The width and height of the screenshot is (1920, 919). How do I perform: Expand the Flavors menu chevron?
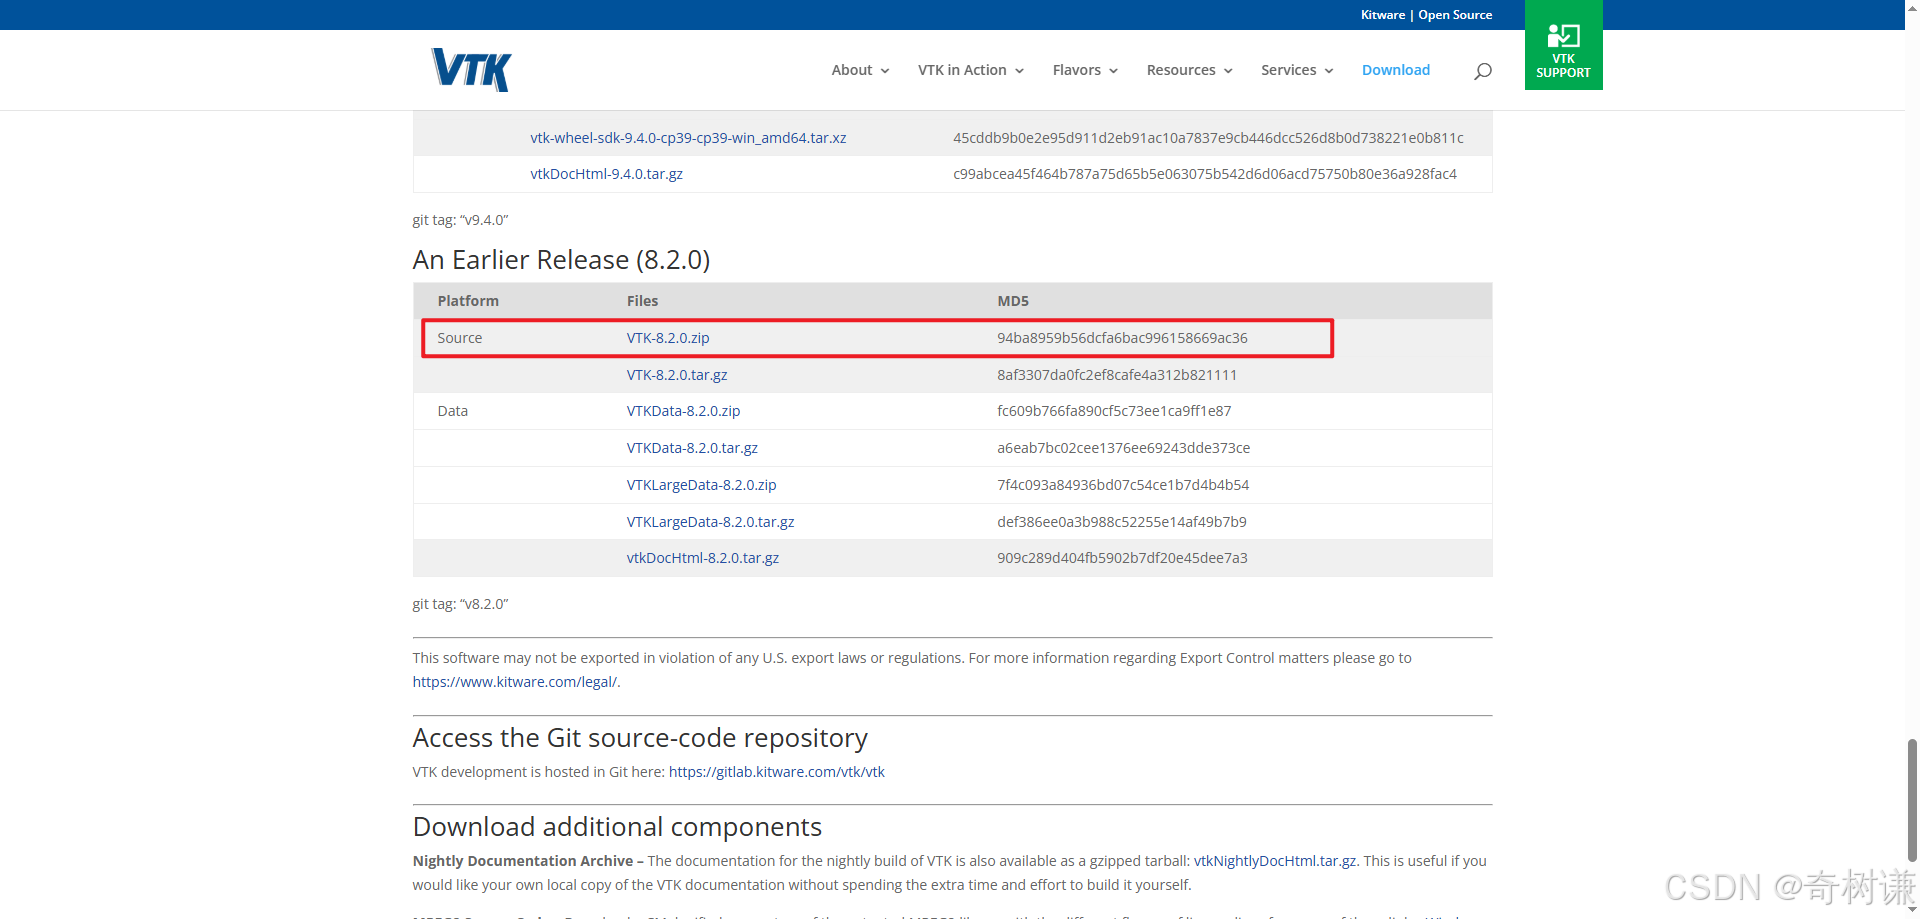pos(1113,71)
